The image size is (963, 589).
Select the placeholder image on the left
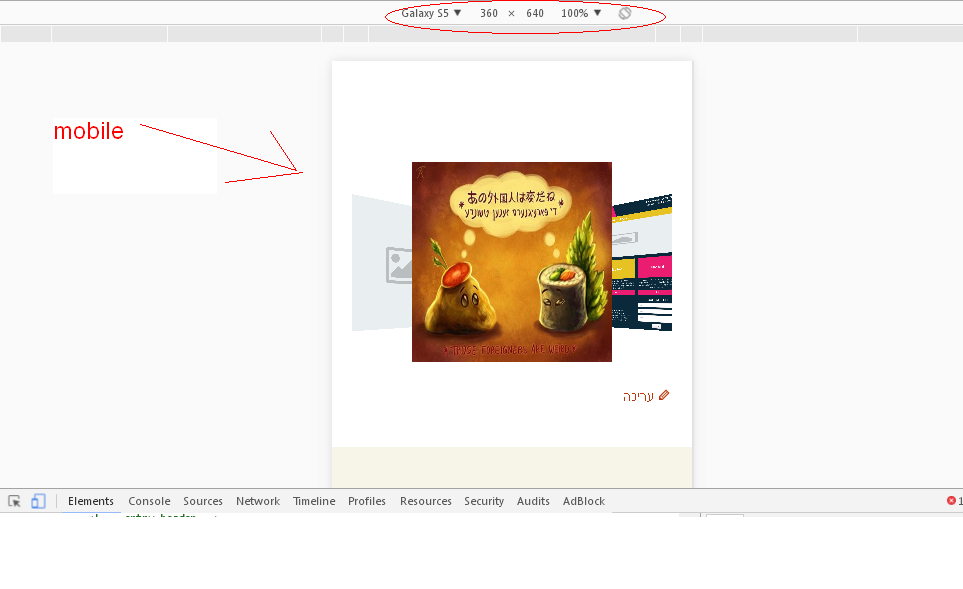381,263
